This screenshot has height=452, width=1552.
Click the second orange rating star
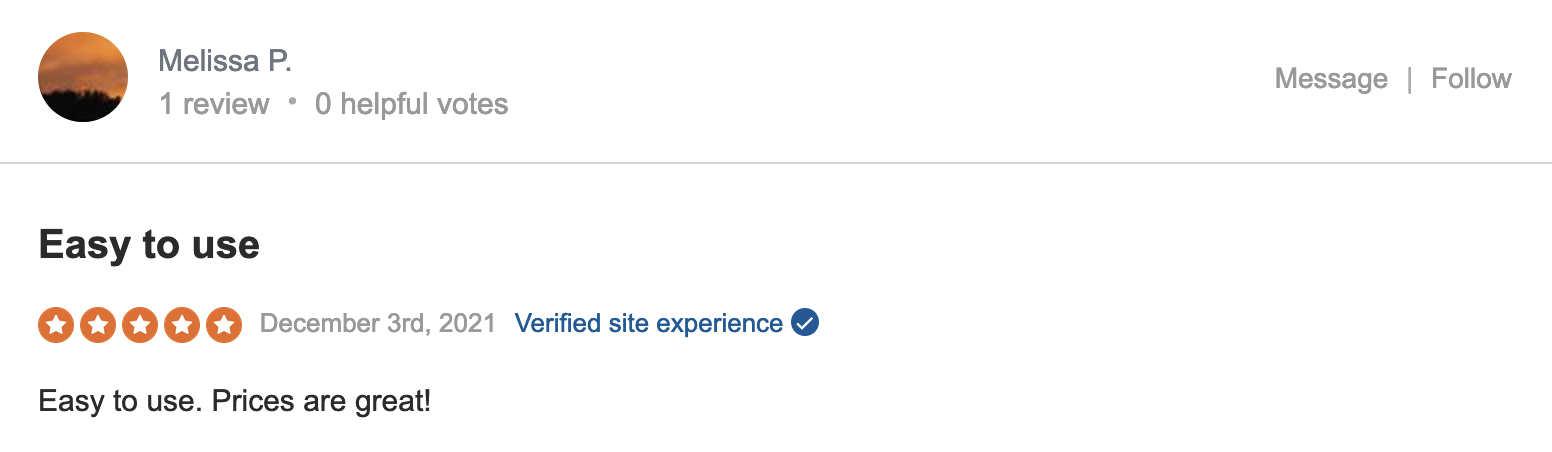(x=98, y=324)
